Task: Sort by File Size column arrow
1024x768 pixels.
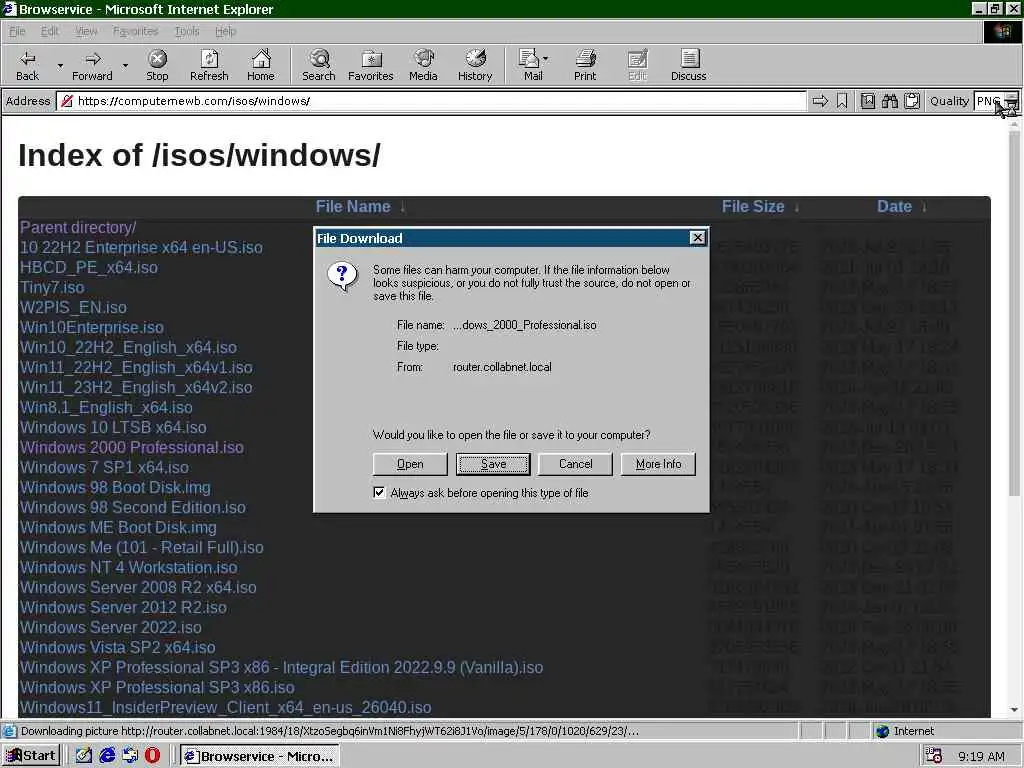Action: tap(797, 207)
